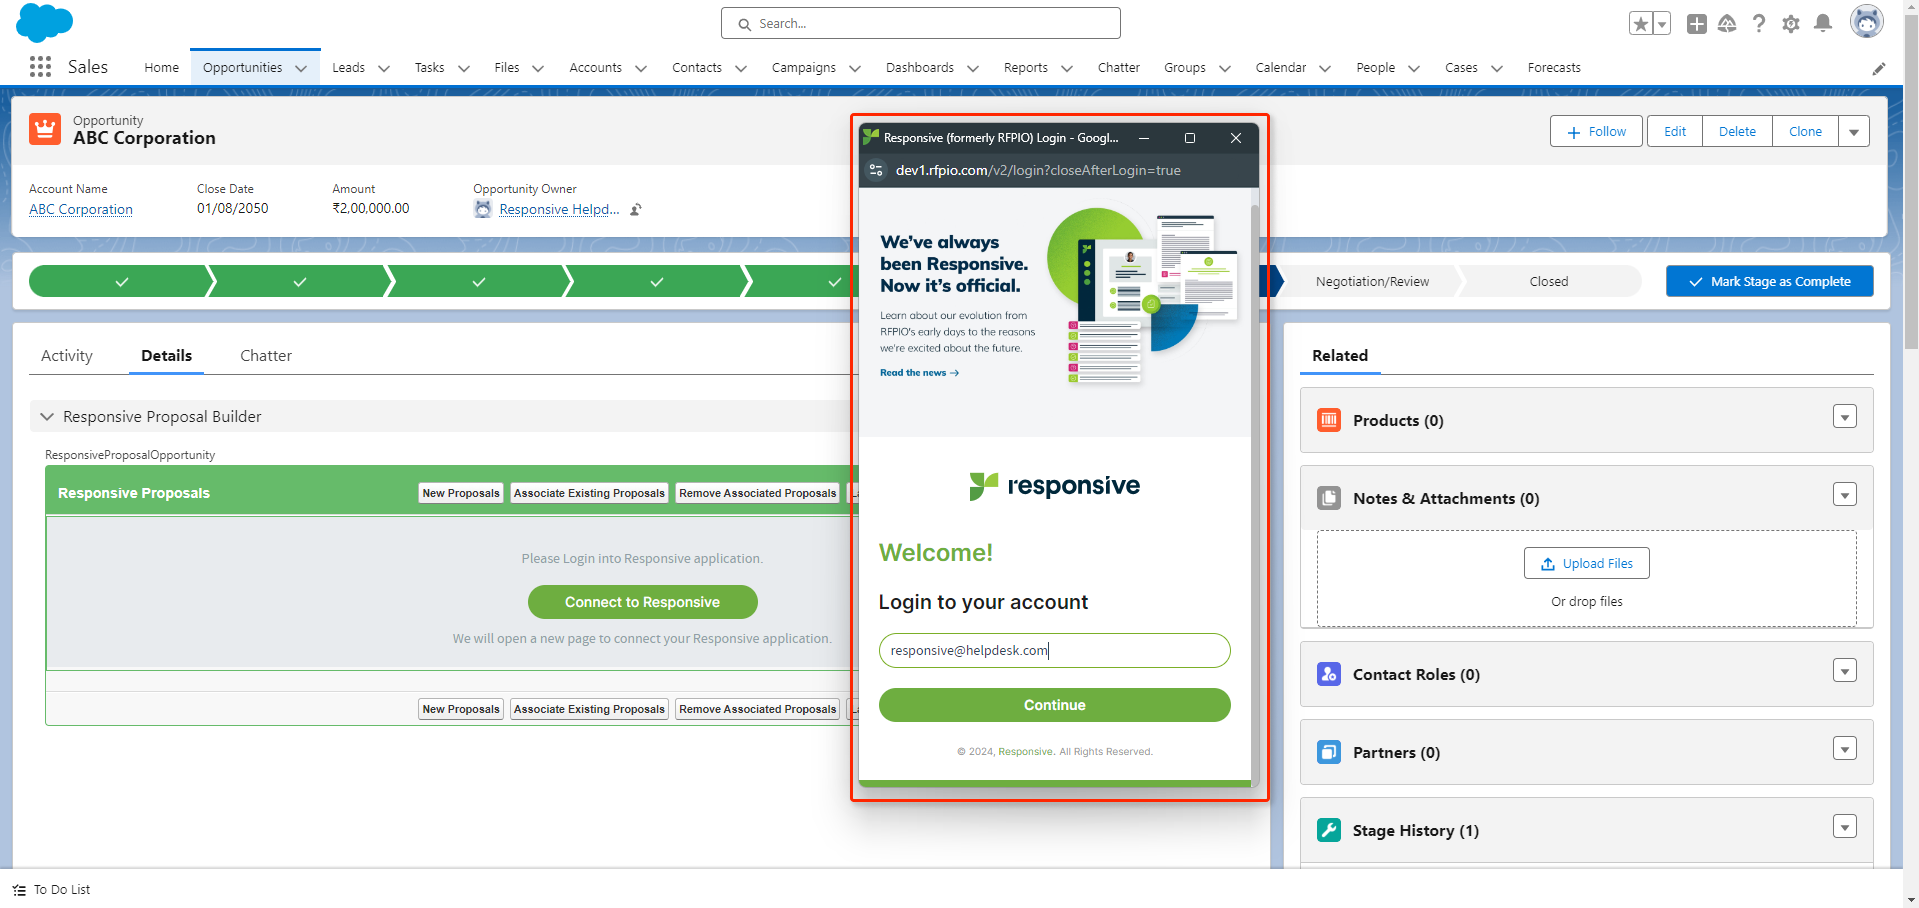Open the ABC Corporation account link
Image resolution: width=1919 pixels, height=908 pixels.
coord(81,210)
